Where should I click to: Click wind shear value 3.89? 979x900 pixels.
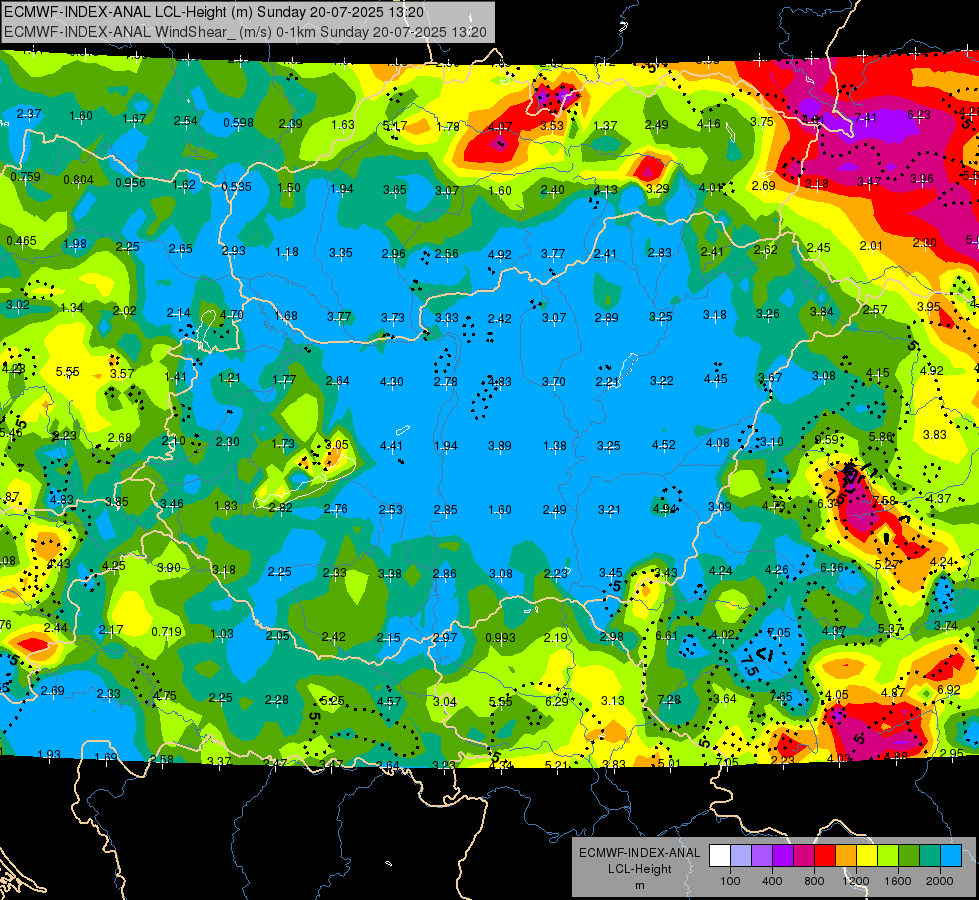[x=500, y=445]
